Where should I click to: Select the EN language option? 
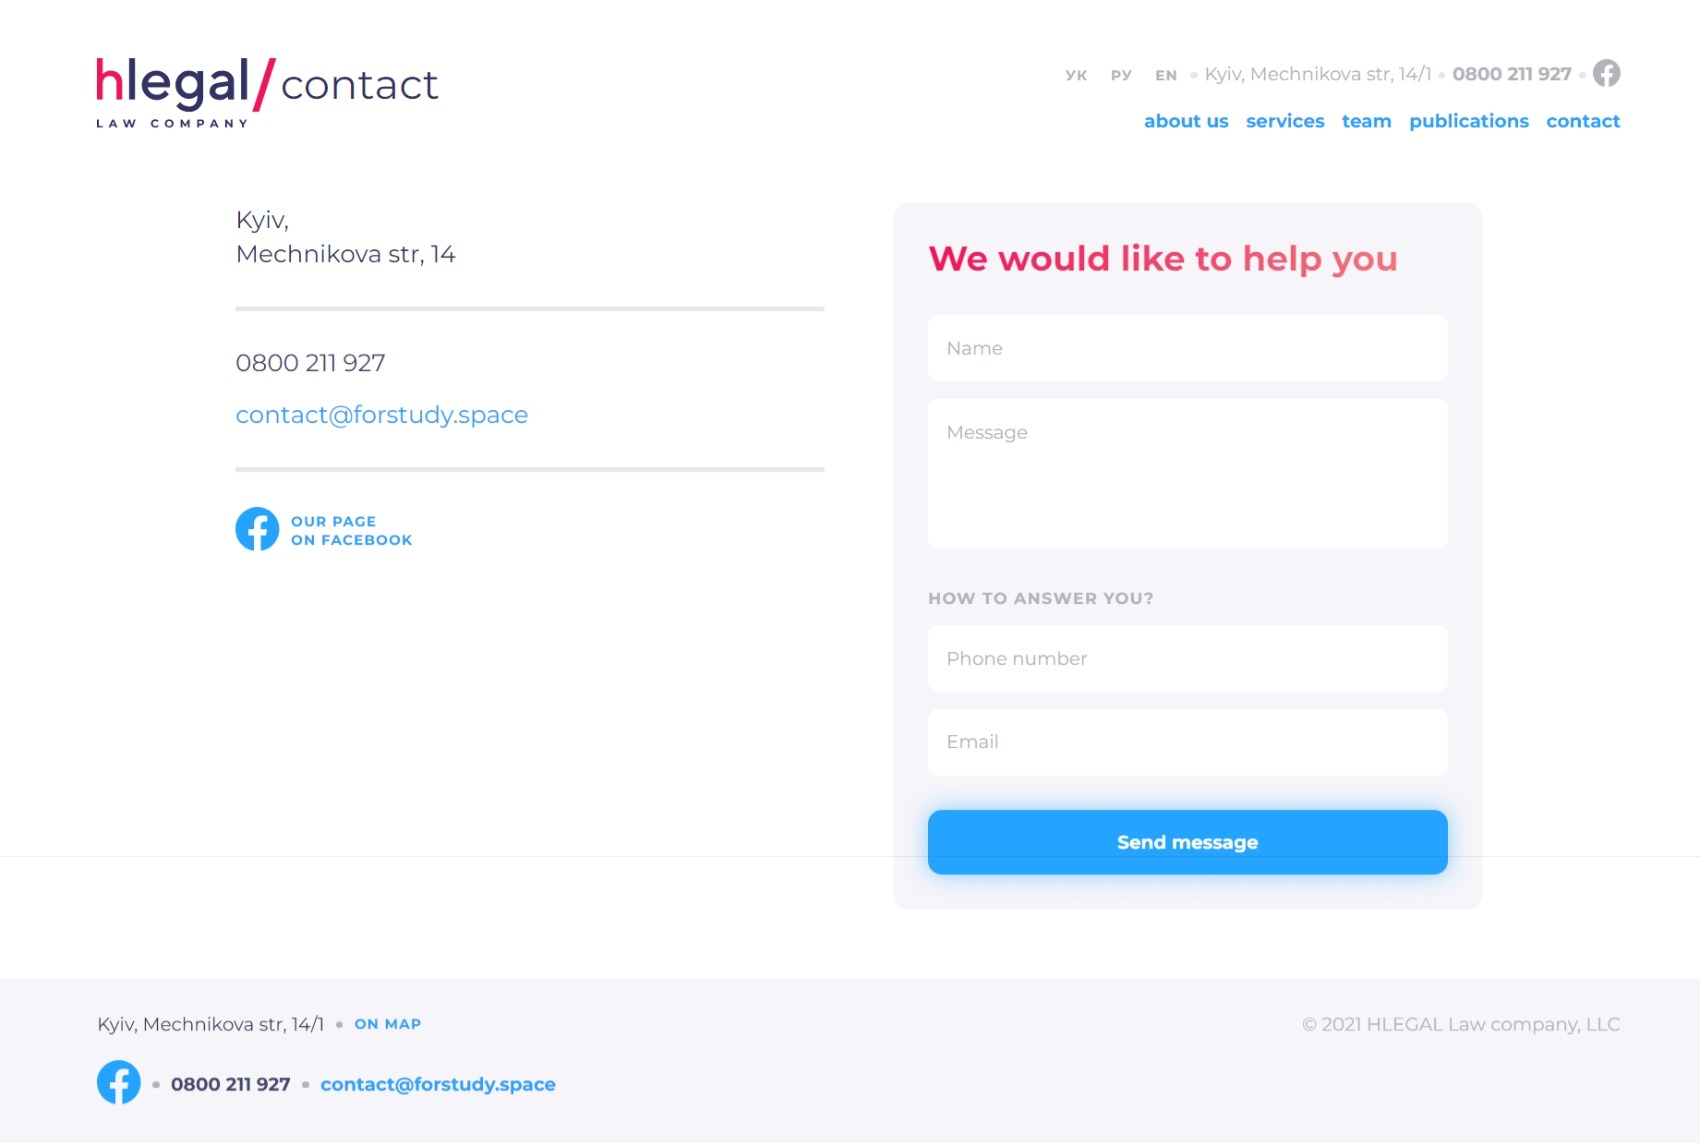[1166, 75]
